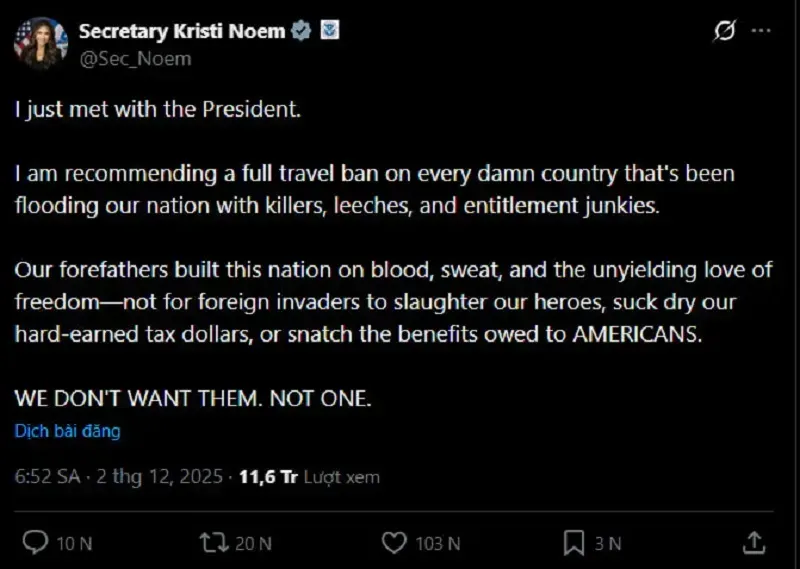Click the '10 N' reply count
This screenshot has width=800, height=569.
click(74, 544)
